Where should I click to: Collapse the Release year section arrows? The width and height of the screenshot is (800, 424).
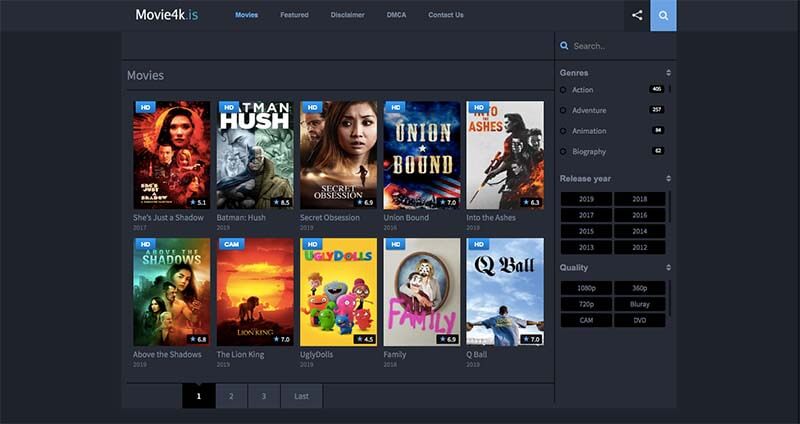(x=668, y=179)
